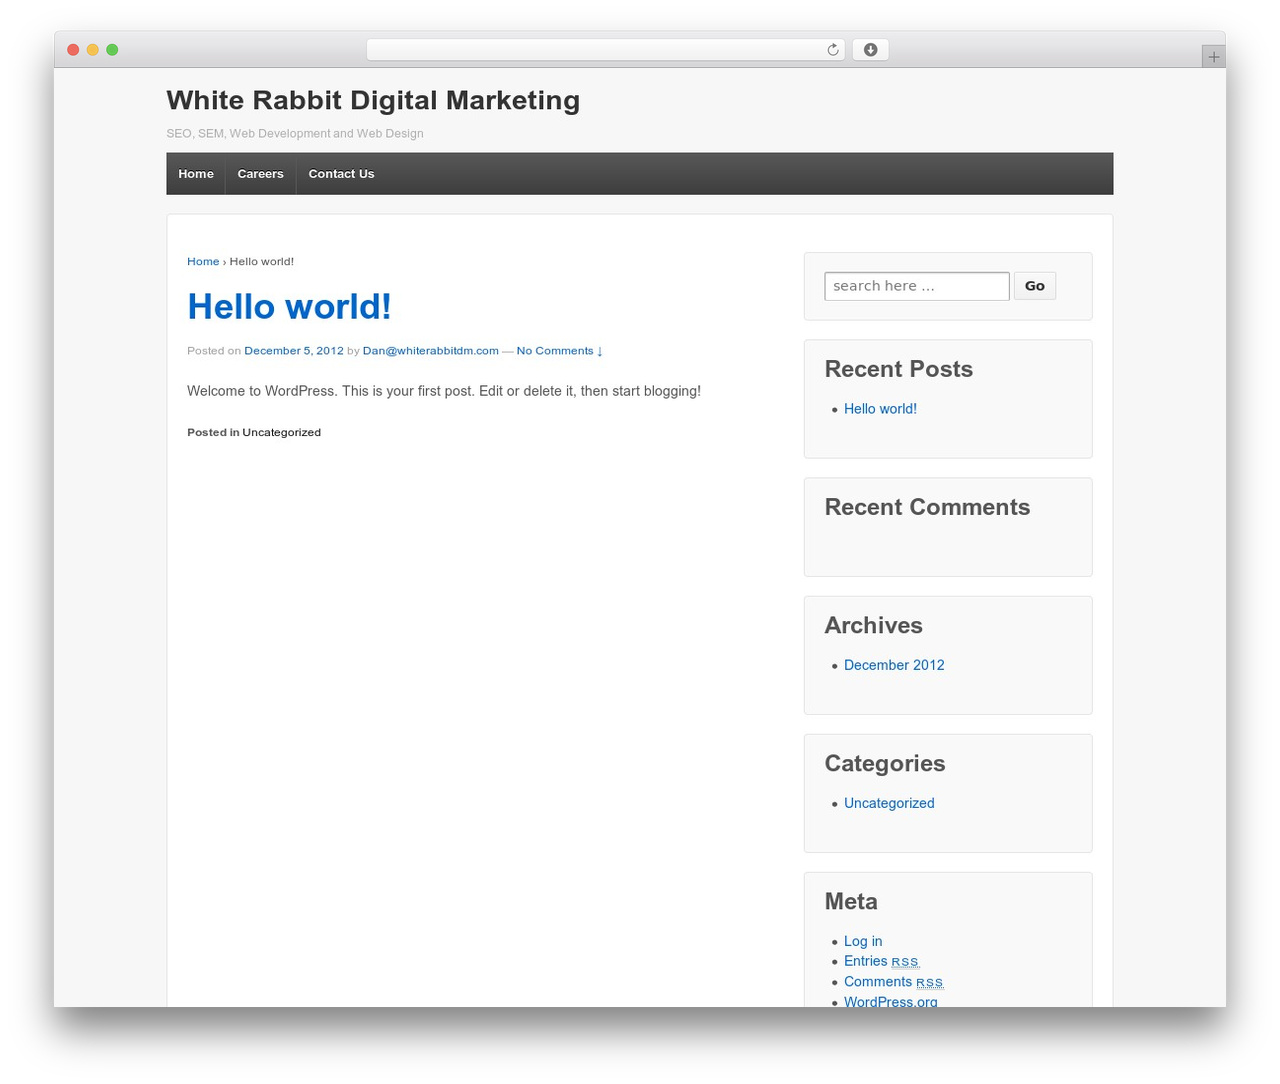Jump to No Comments link
Viewport: 1280px width, 1084px height.
coord(559,351)
